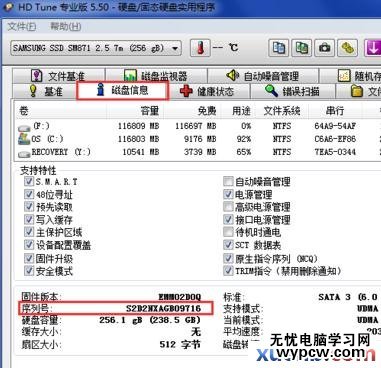Select the serial 7EA5-0344 cell
The width and height of the screenshot is (381, 368).
click(335, 152)
